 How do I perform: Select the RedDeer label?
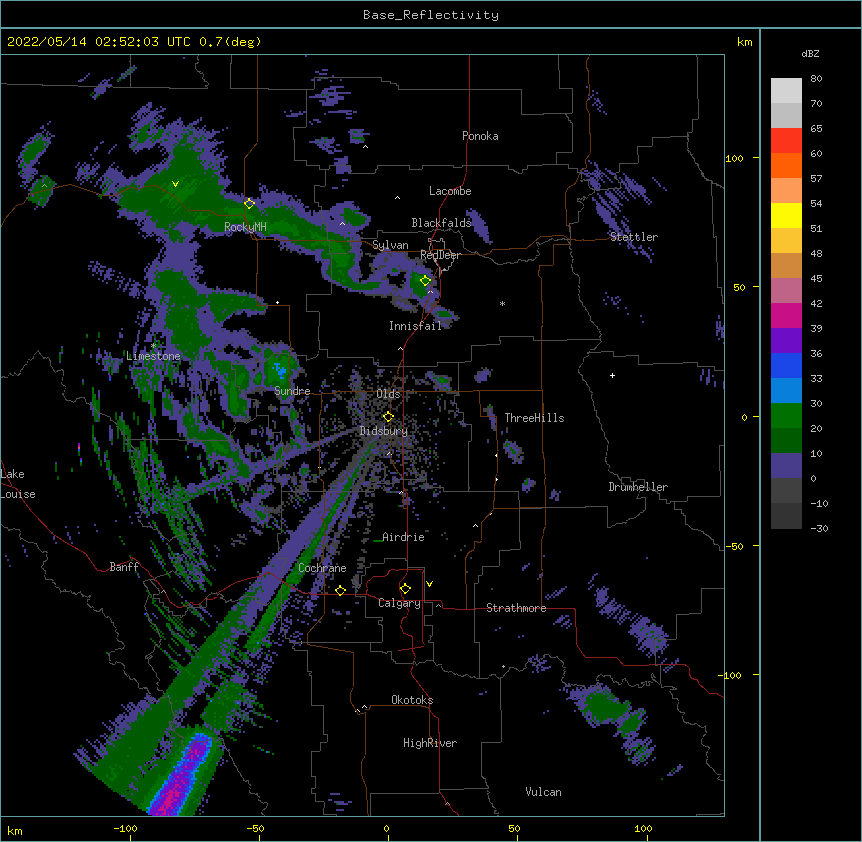coord(440,255)
